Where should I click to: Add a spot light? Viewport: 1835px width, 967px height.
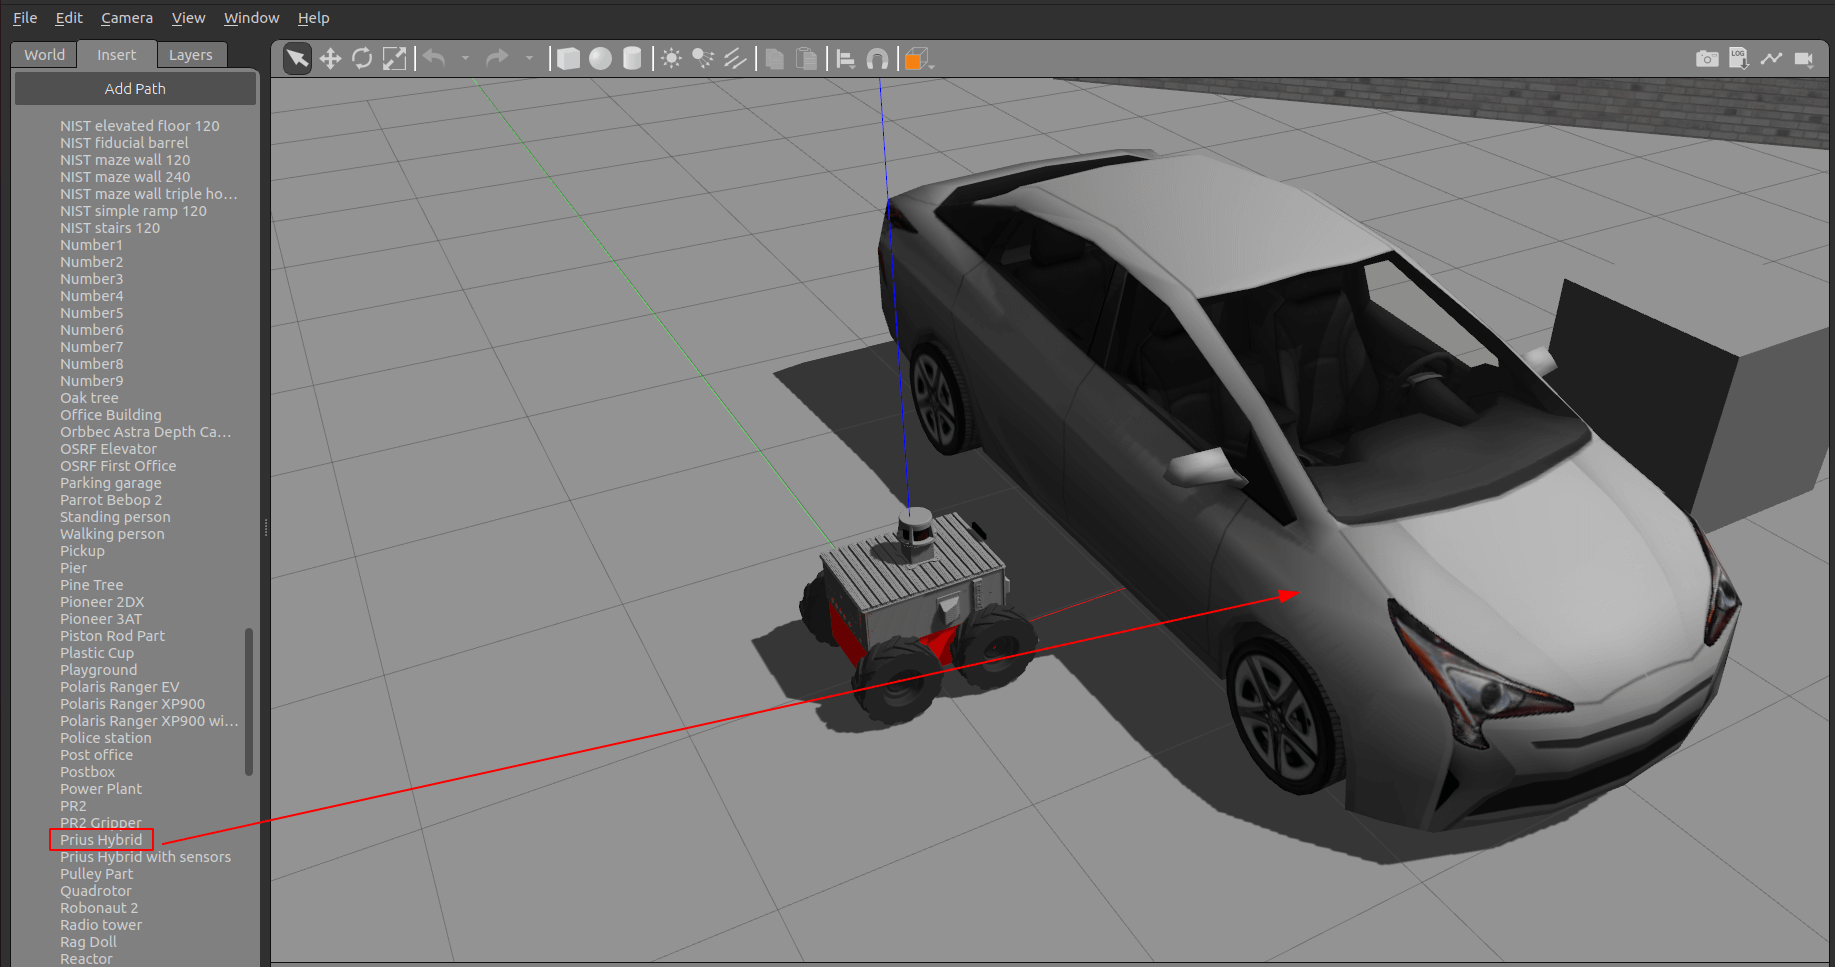coord(704,59)
